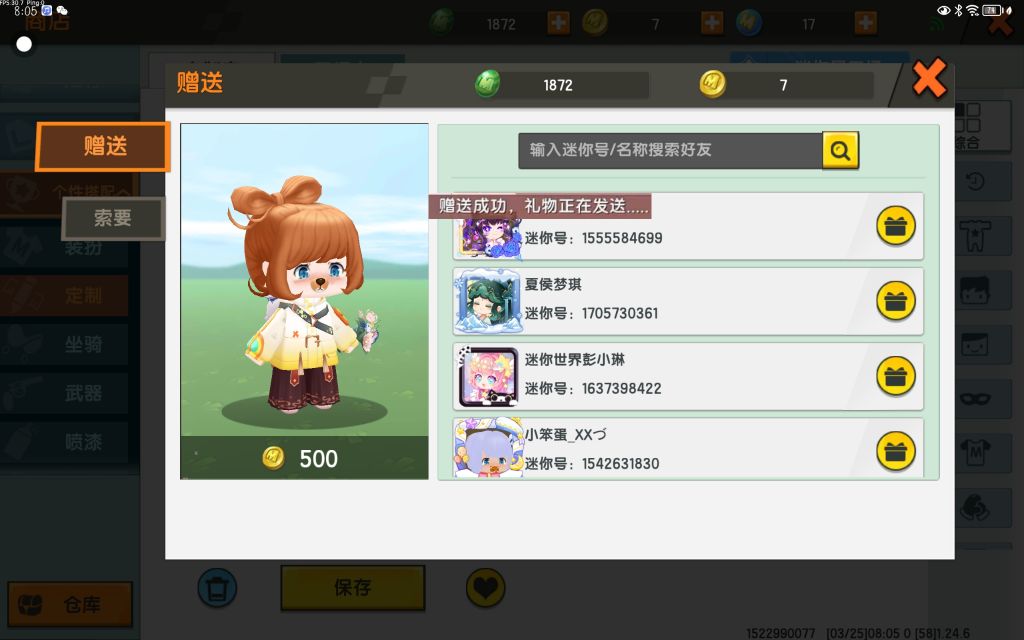Open the 小笨蛋_XX friend row

tap(688, 449)
